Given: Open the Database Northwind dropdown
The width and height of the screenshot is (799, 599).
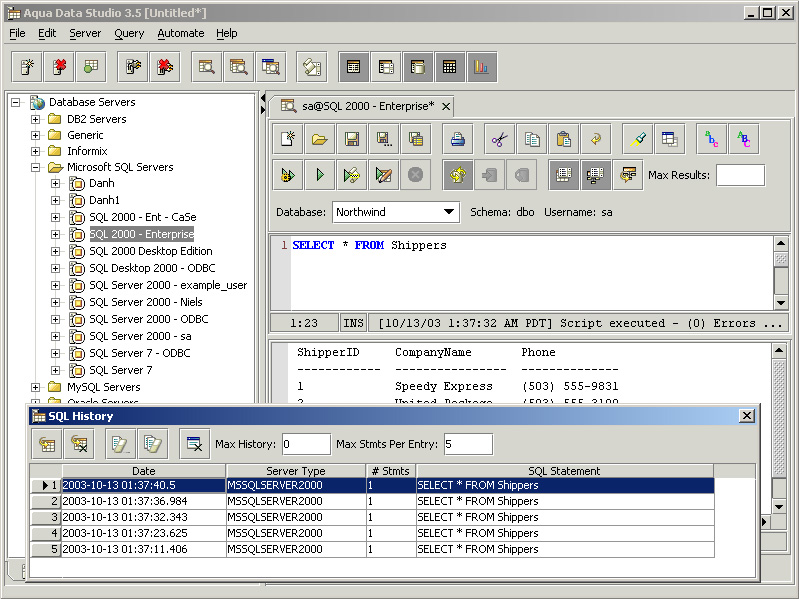Looking at the screenshot, I should pos(449,212).
